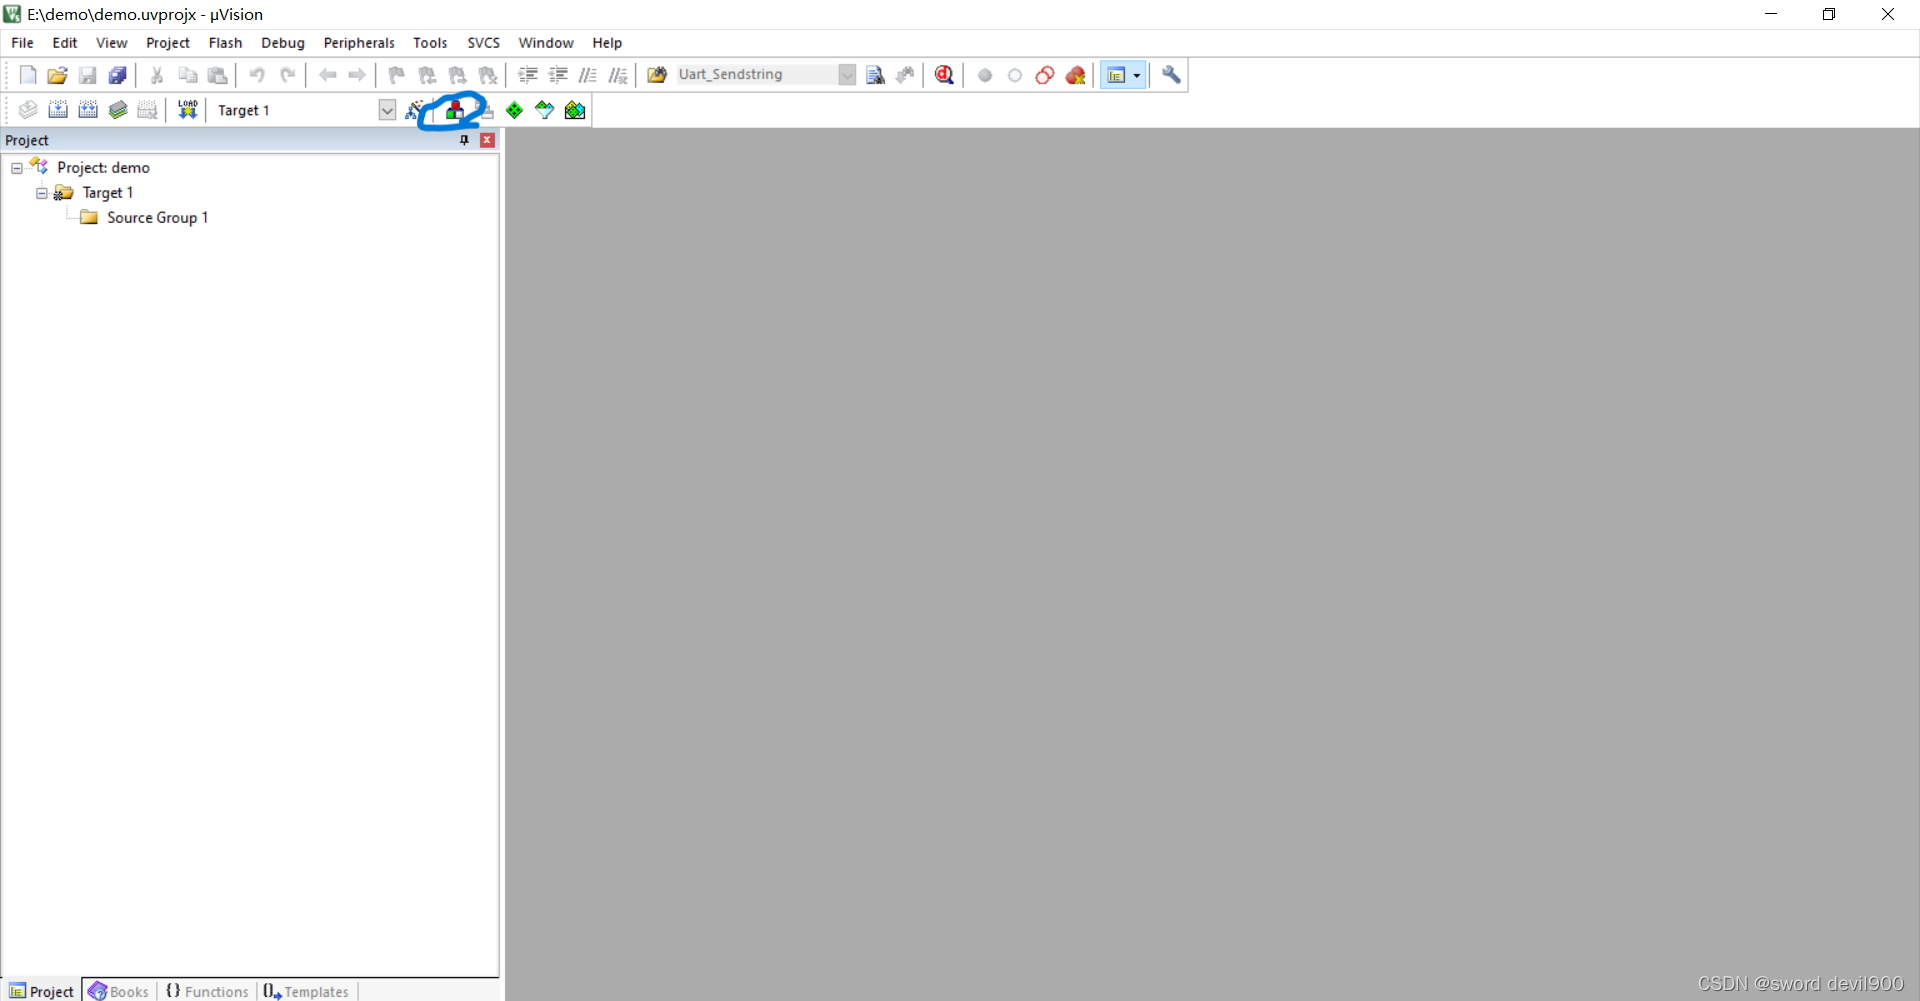Close the Project panel
The image size is (1920, 1001).
(x=488, y=140)
